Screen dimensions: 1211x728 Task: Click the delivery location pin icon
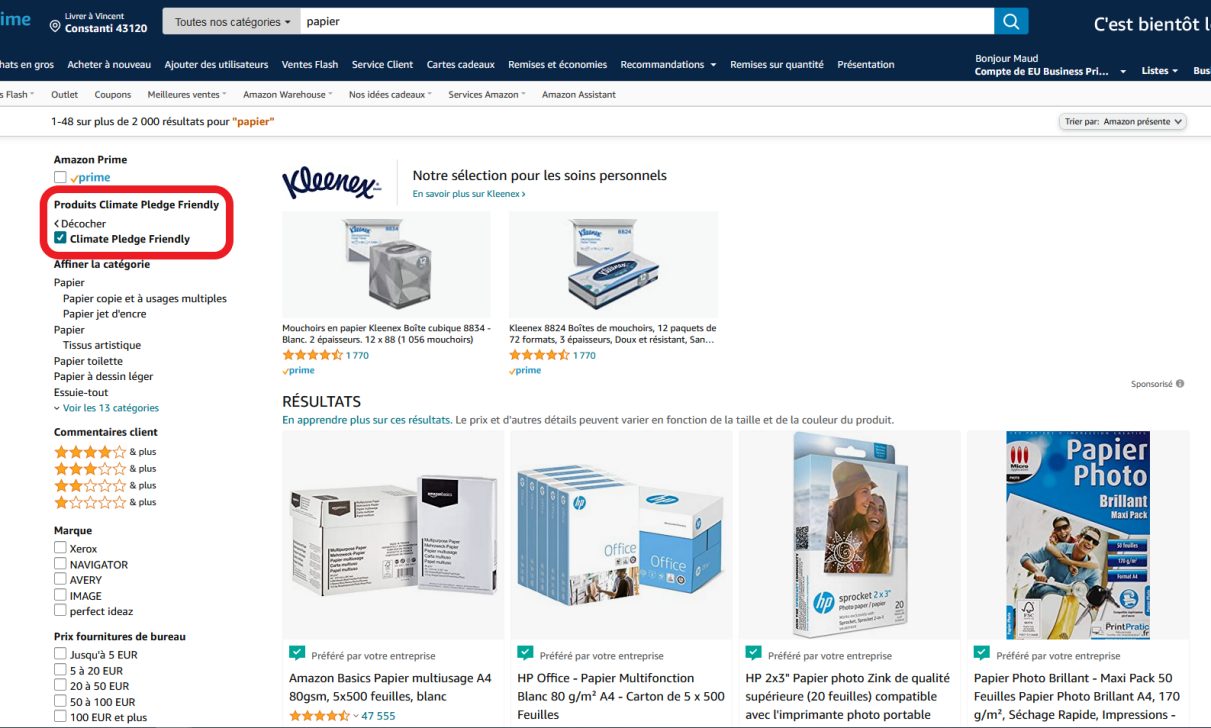[x=55, y=24]
